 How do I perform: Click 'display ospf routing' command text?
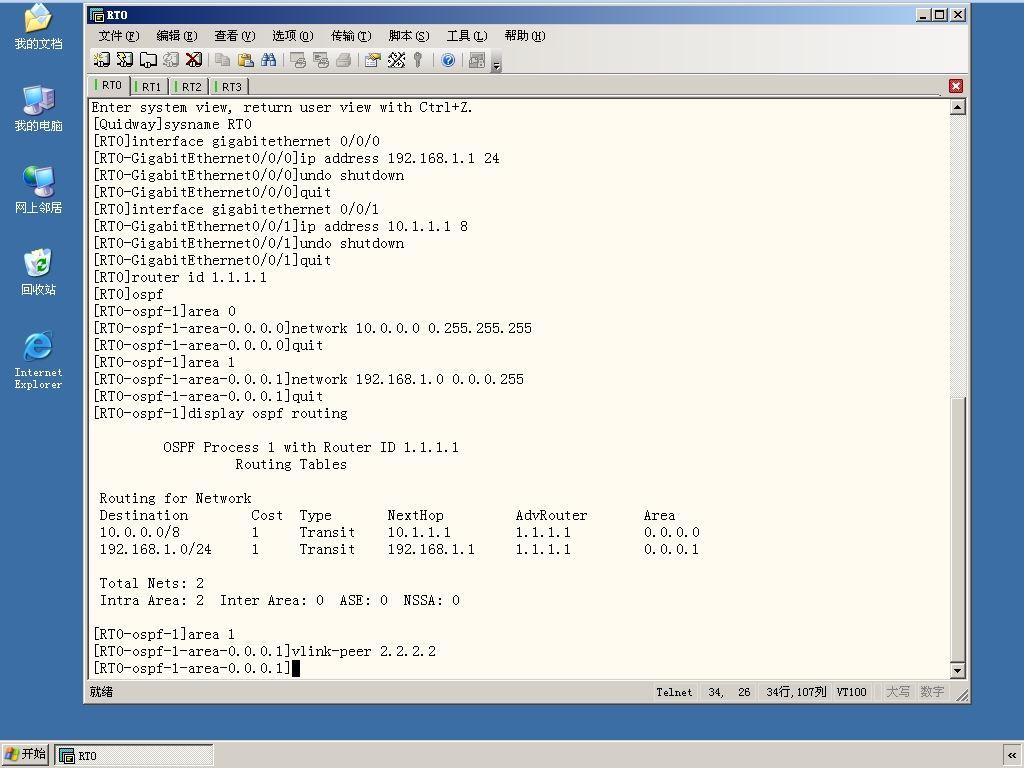click(x=268, y=413)
